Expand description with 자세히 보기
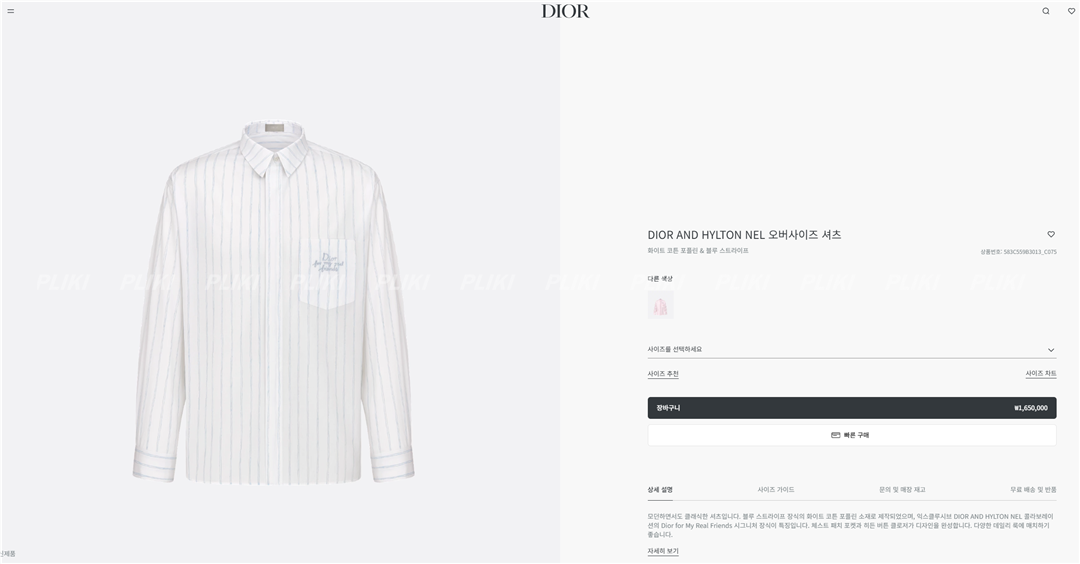 663,551
